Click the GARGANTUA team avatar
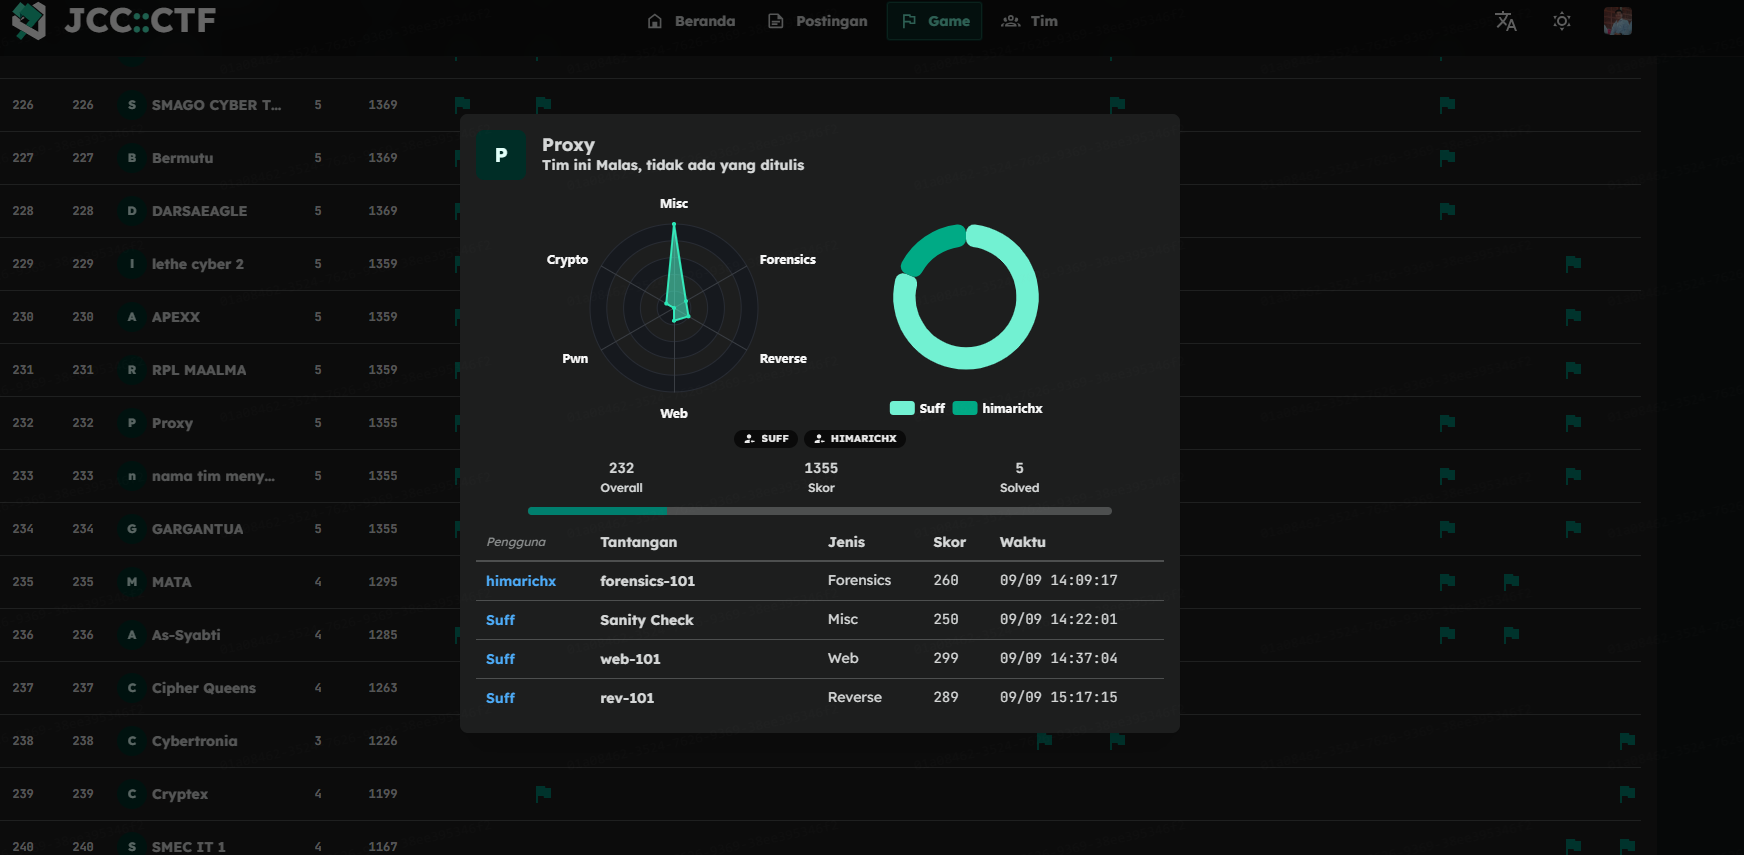1744x855 pixels. click(131, 529)
